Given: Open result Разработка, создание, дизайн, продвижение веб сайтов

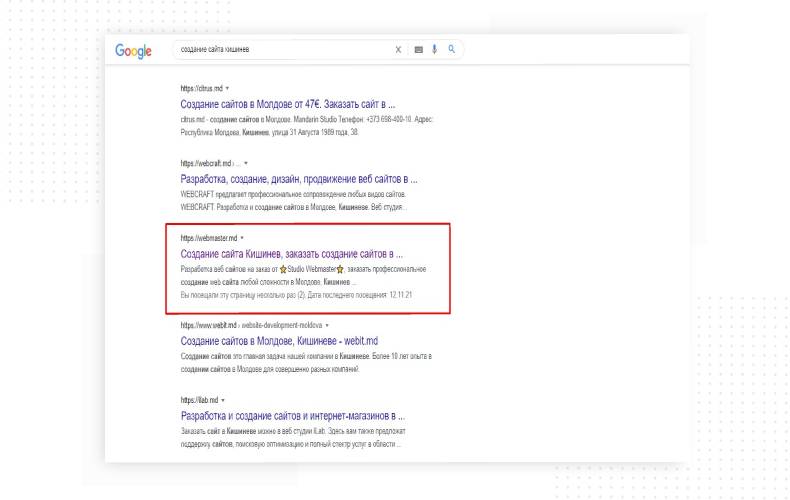Looking at the screenshot, I should pyautogui.click(x=299, y=179).
